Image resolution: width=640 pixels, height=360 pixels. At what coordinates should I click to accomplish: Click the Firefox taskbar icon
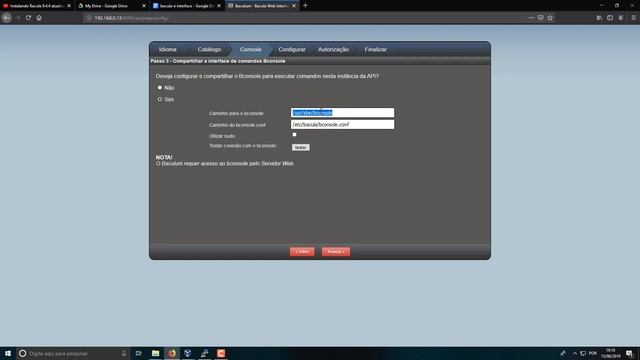click(172, 353)
